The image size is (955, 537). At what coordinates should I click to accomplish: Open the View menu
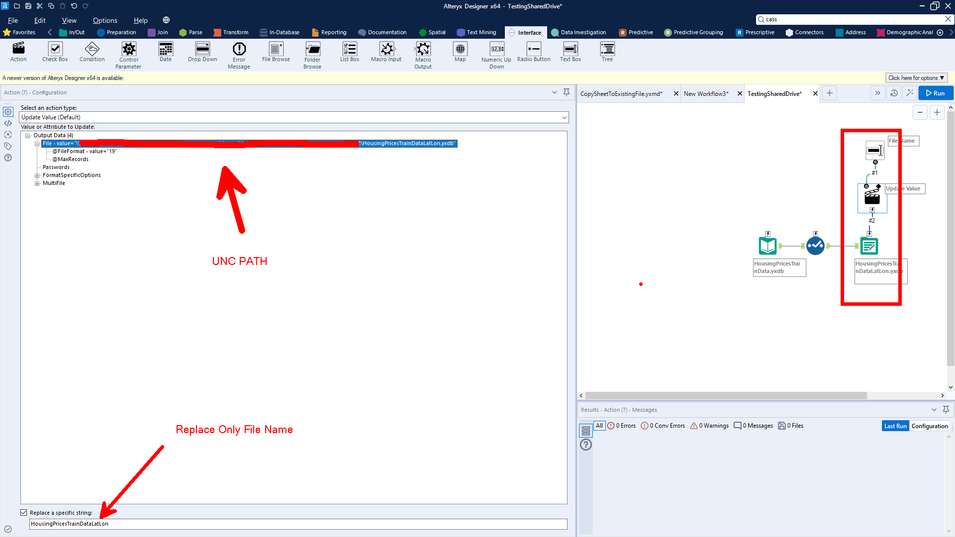(69, 20)
